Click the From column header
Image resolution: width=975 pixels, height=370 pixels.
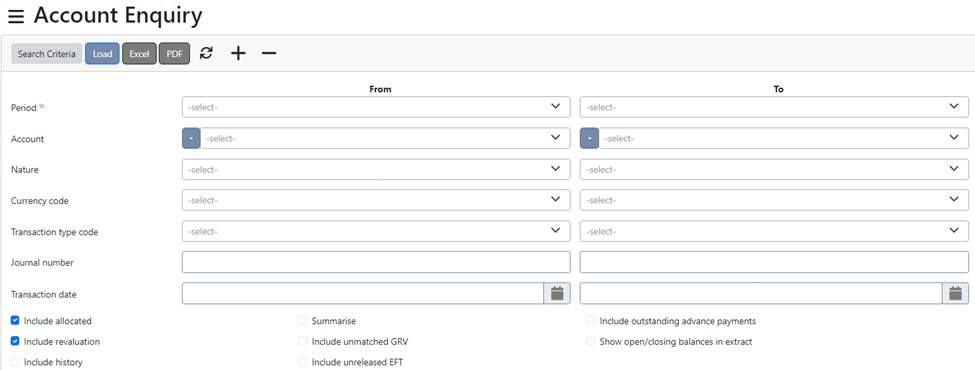click(380, 90)
